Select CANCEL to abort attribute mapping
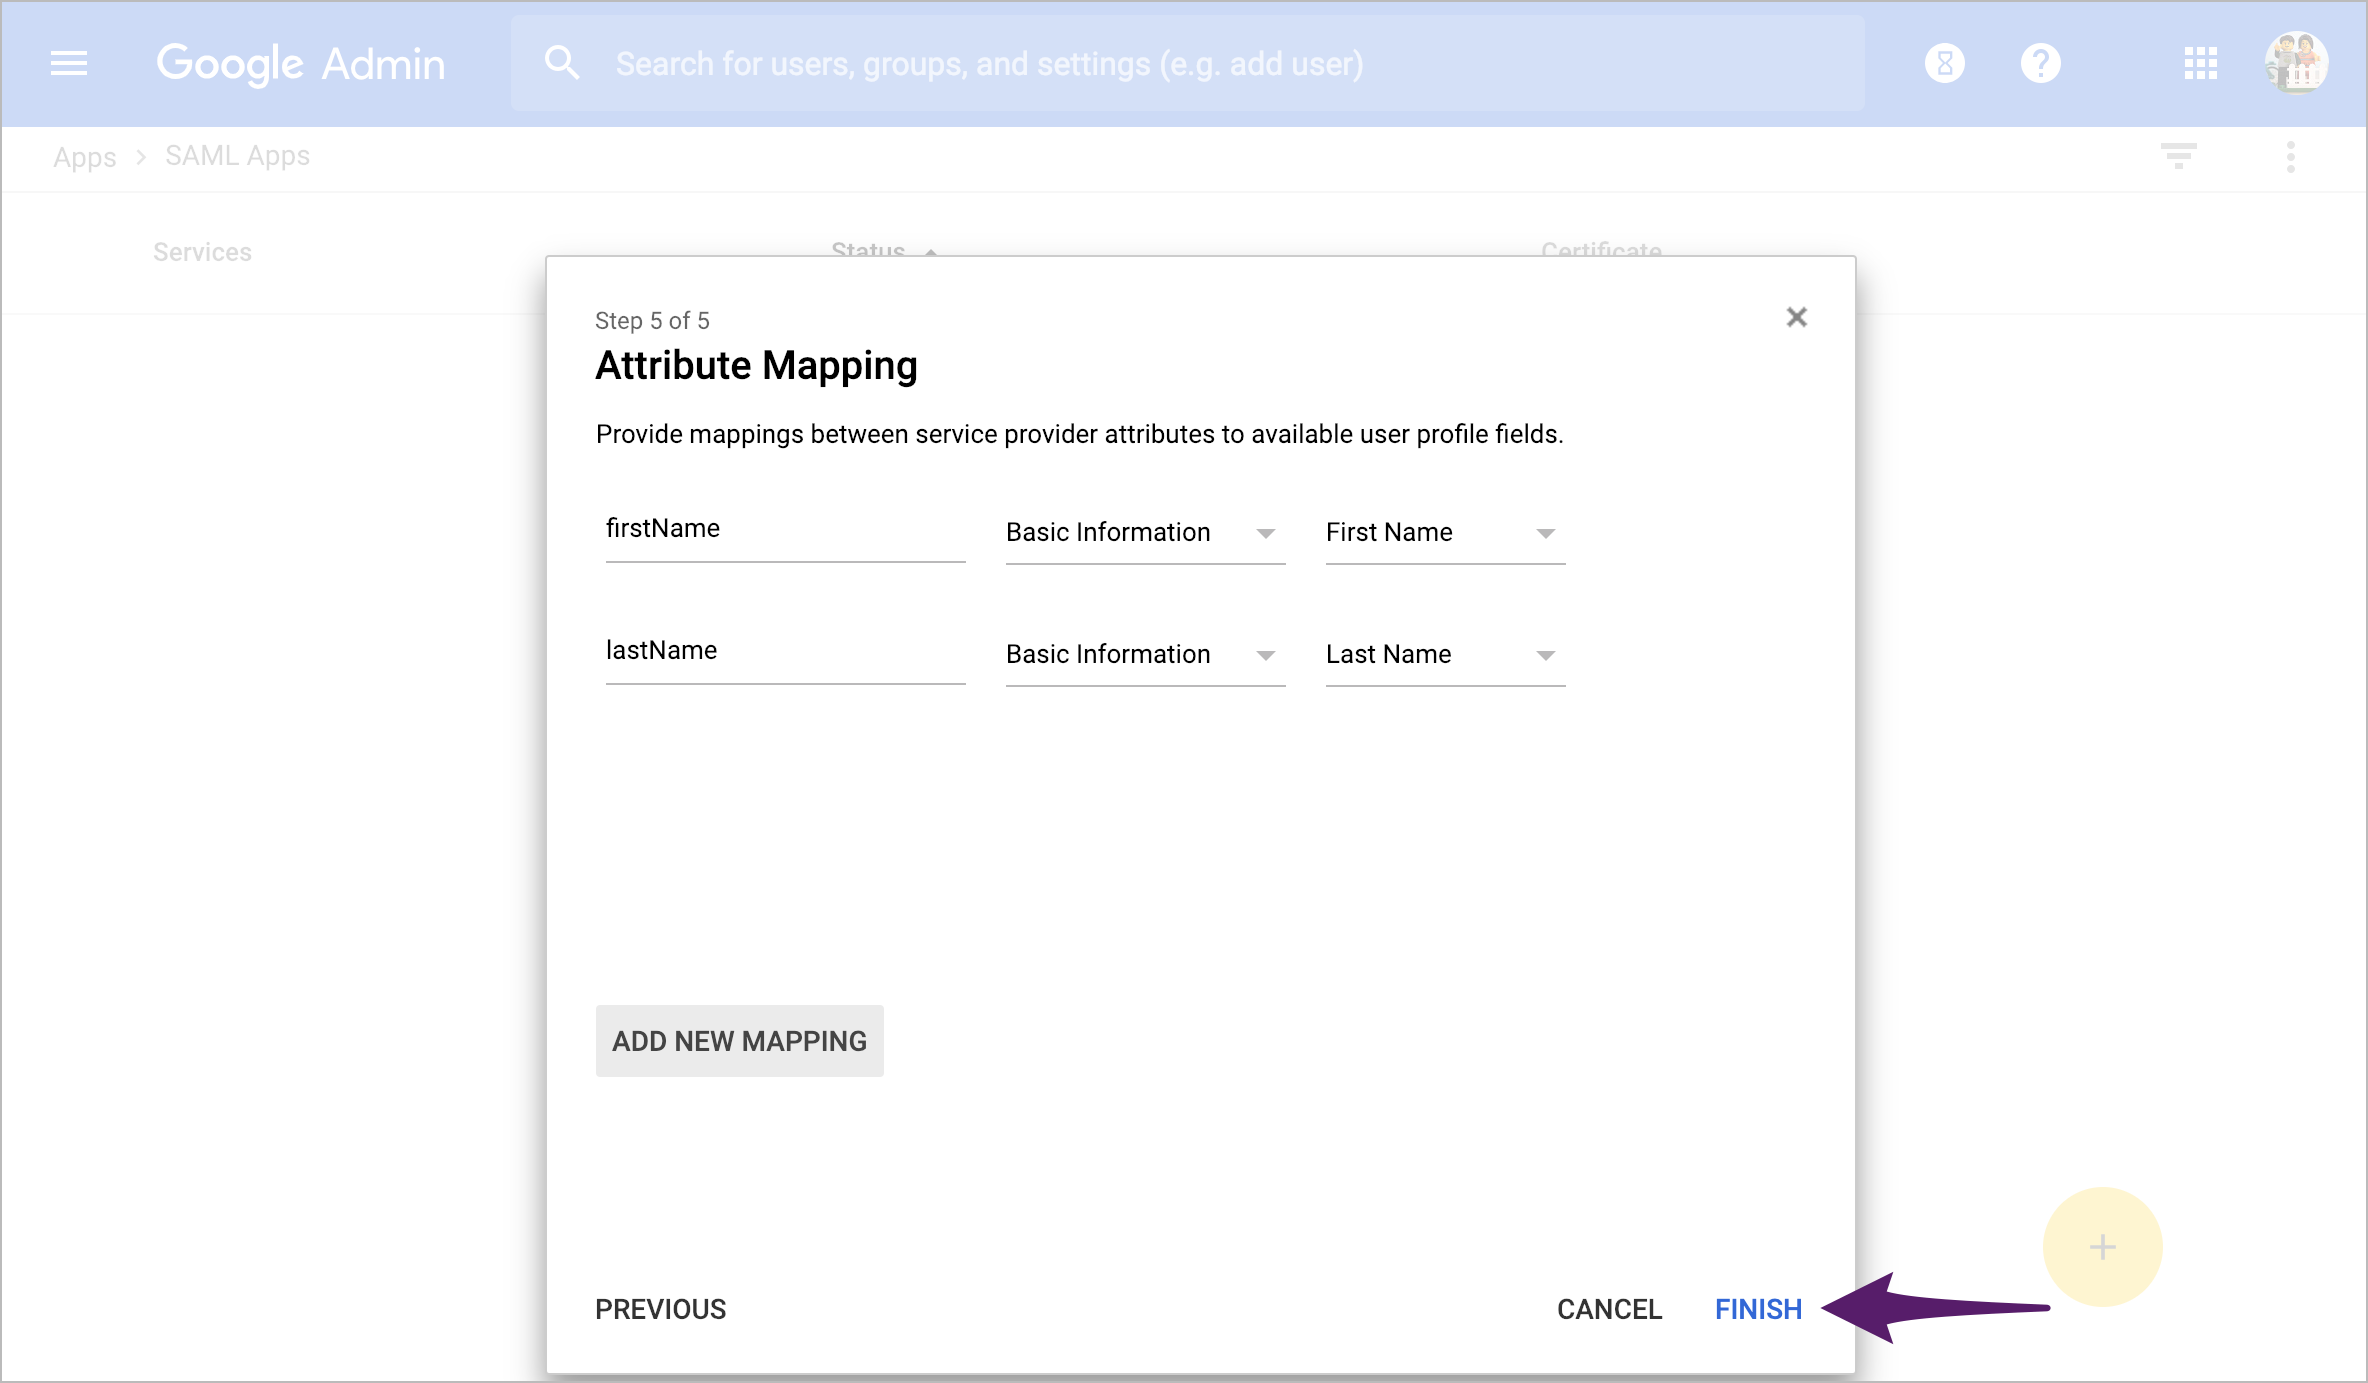The height and width of the screenshot is (1383, 2368). click(x=1609, y=1309)
